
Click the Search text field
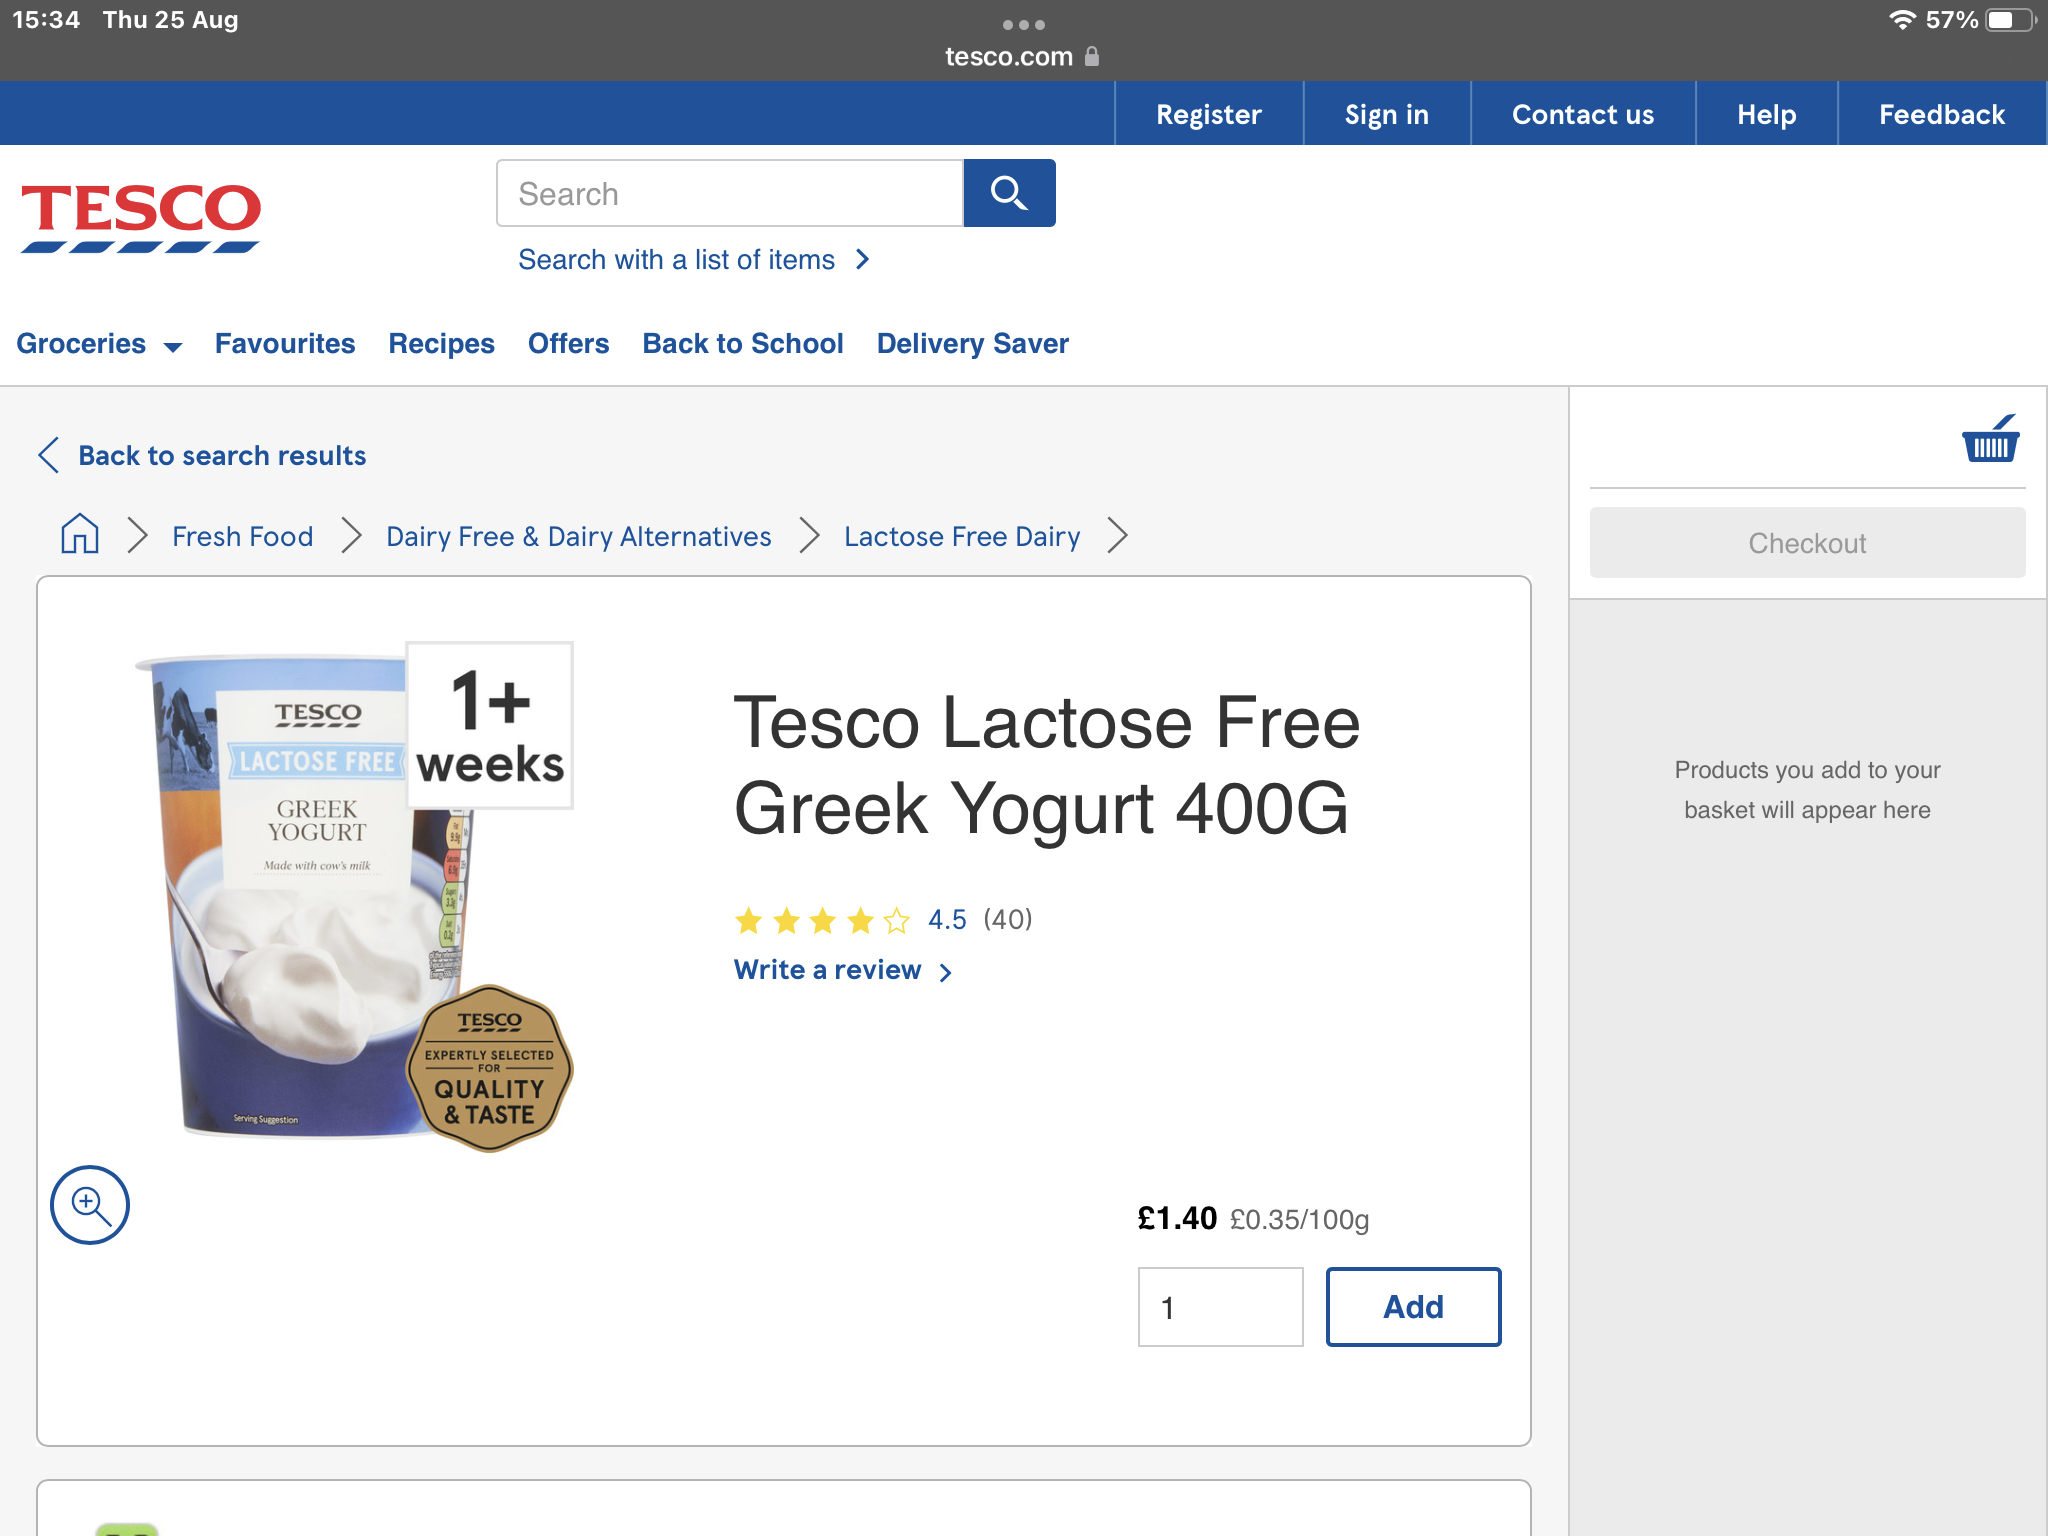pyautogui.click(x=730, y=193)
